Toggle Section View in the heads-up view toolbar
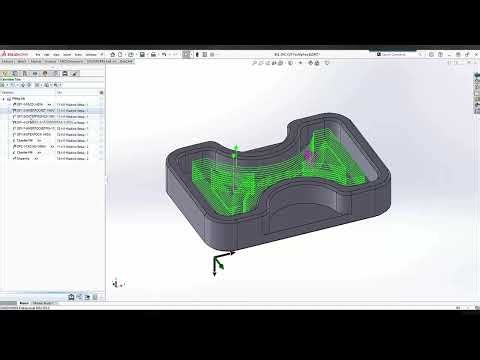The image size is (480, 360). [x=274, y=63]
